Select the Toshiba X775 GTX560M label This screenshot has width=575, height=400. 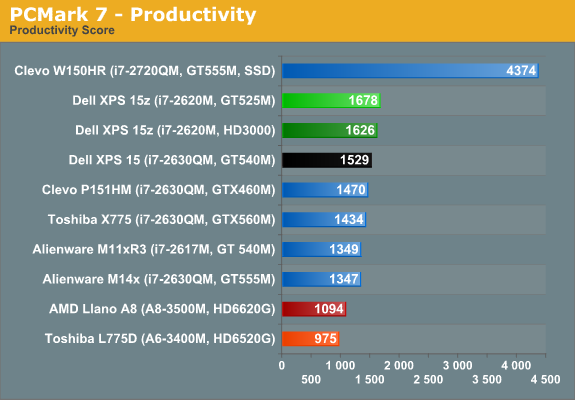161,220
